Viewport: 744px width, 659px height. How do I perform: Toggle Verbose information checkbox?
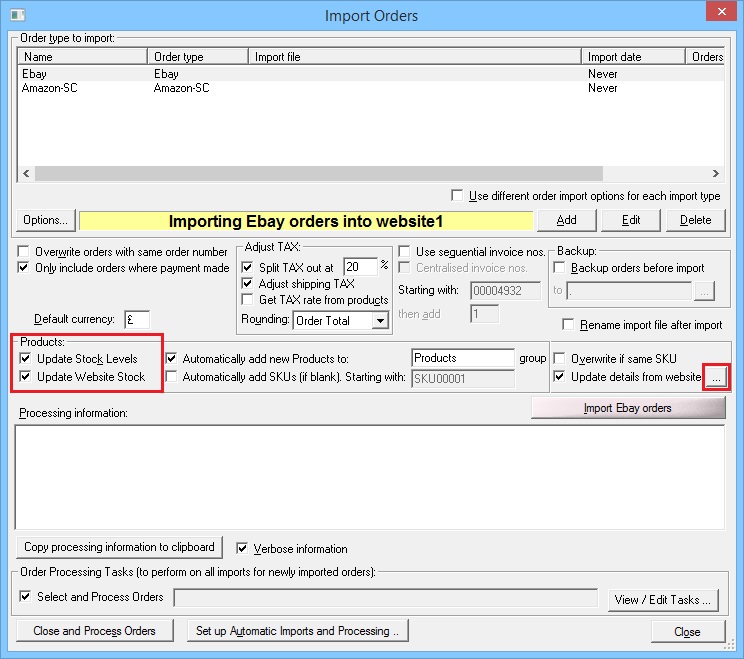point(242,548)
